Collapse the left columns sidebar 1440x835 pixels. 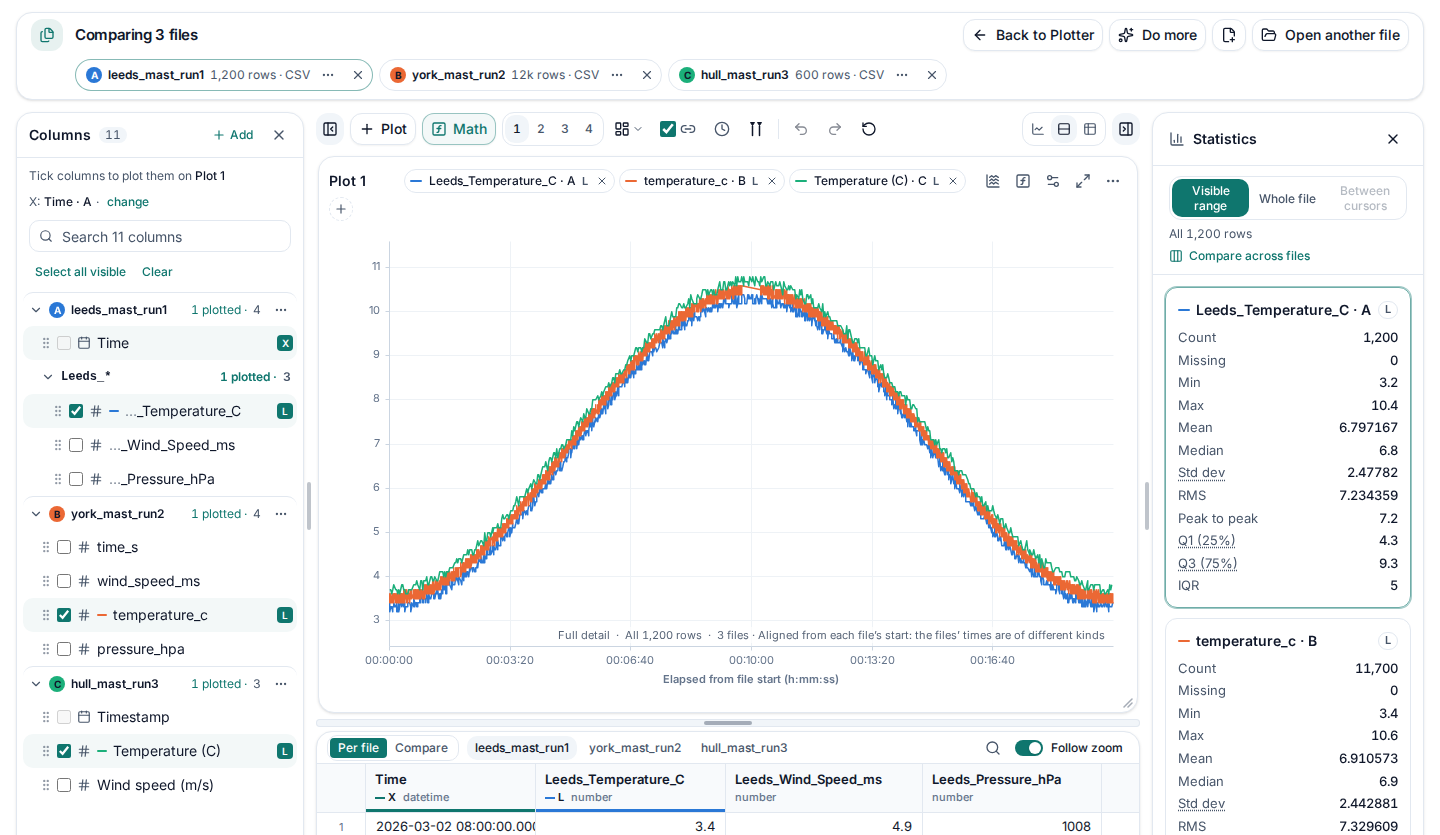tap(330, 129)
